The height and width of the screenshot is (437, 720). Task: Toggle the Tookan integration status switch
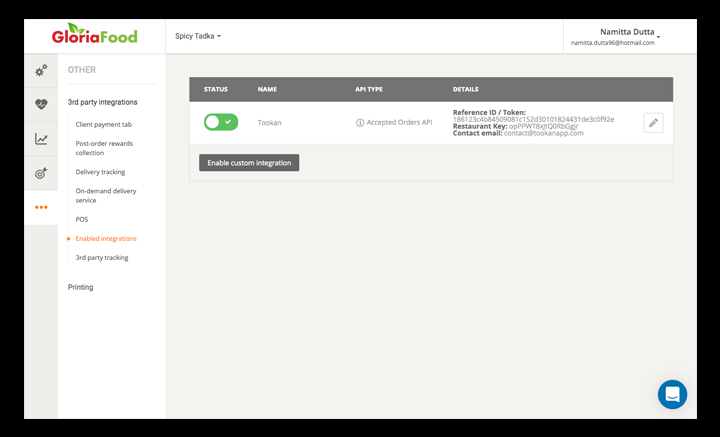click(x=221, y=122)
